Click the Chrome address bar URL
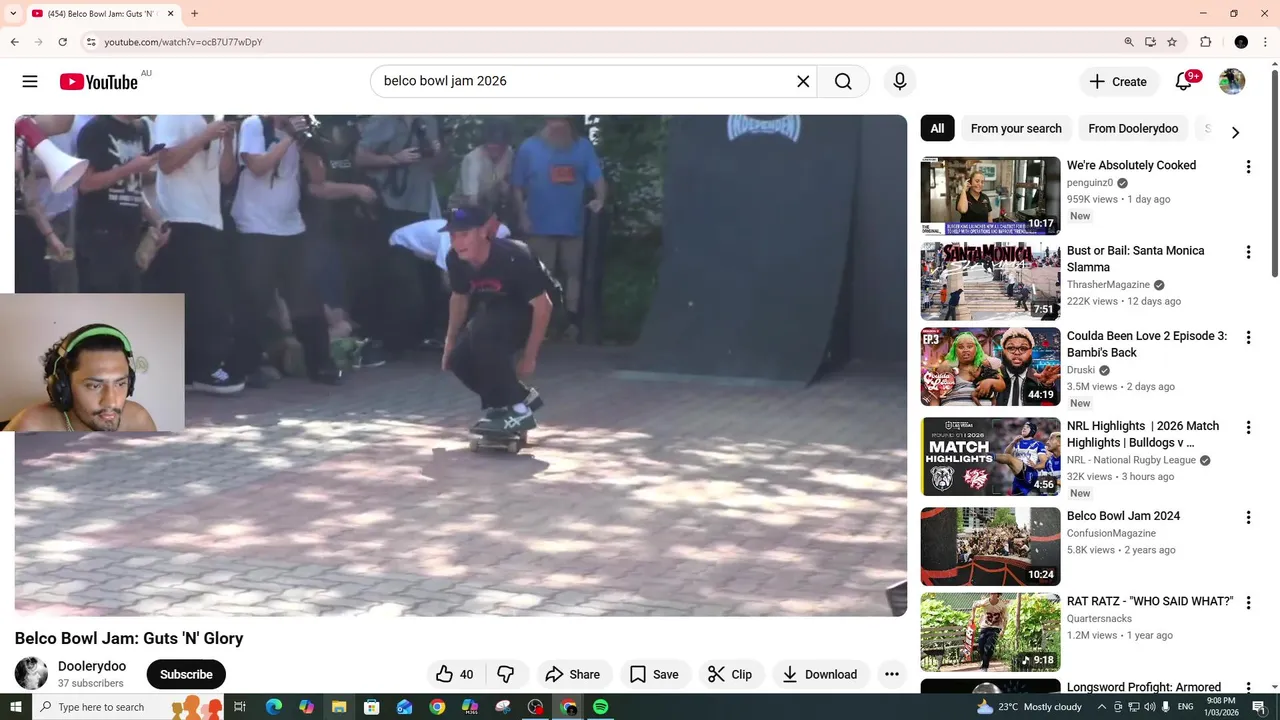Screen dimensions: 1280x720 [x=183, y=42]
